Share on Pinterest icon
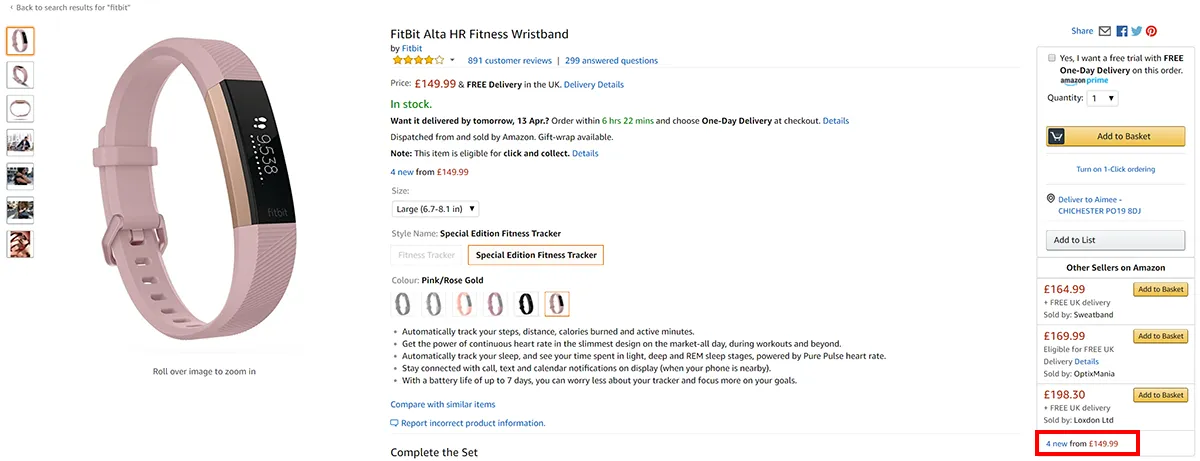This screenshot has width=1200, height=461. pyautogui.click(x=1152, y=31)
